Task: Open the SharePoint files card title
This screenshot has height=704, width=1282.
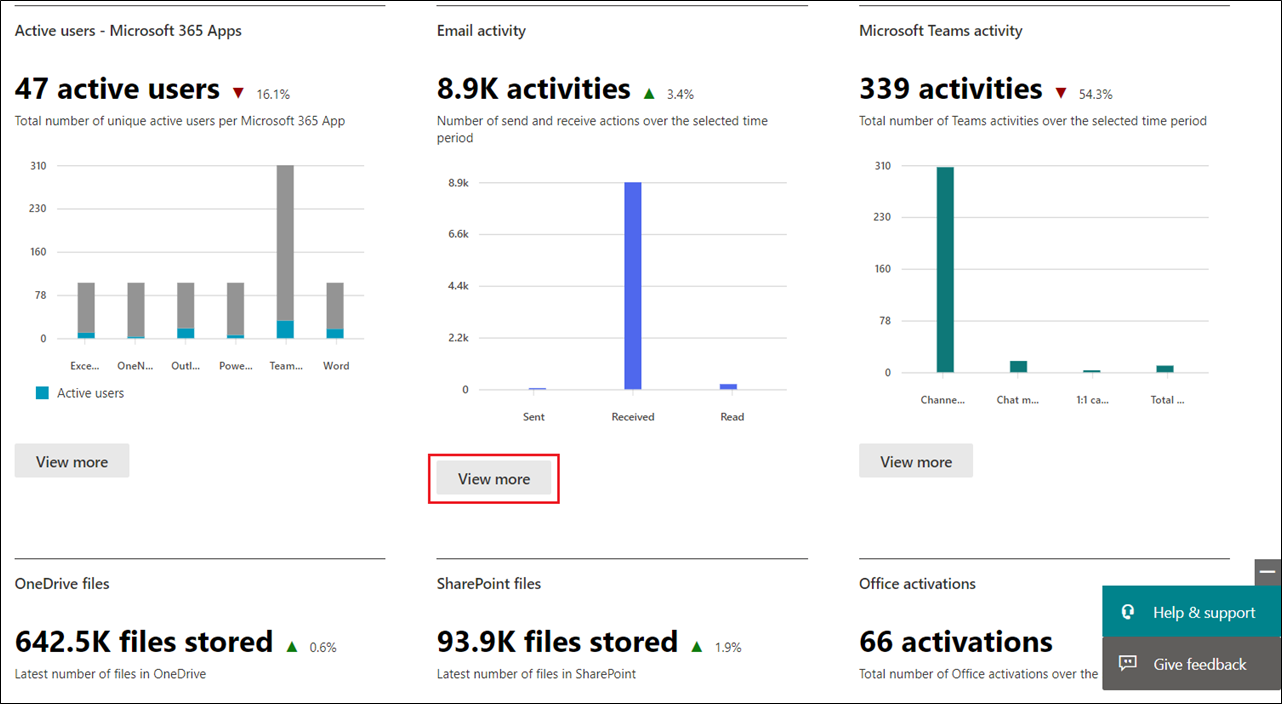Action: tap(489, 583)
